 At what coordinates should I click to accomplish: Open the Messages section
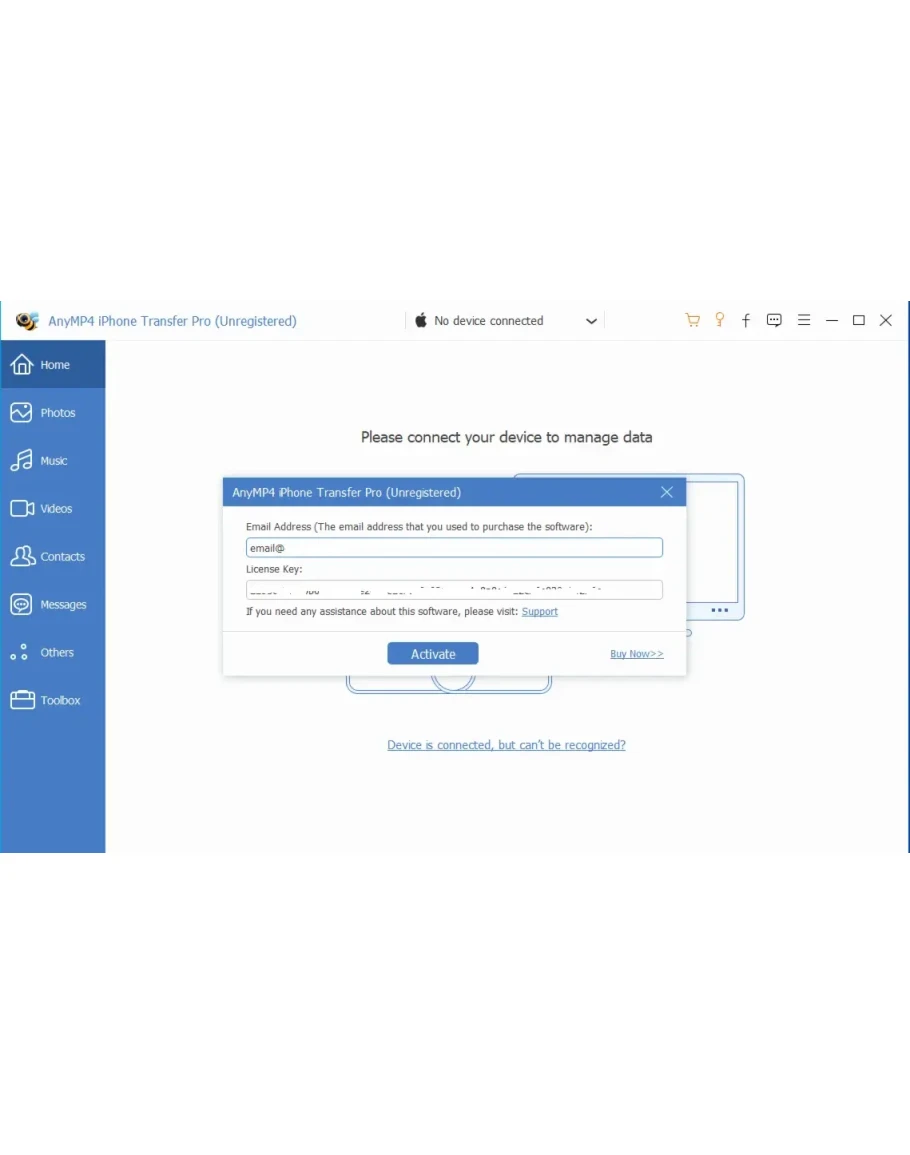(53, 605)
